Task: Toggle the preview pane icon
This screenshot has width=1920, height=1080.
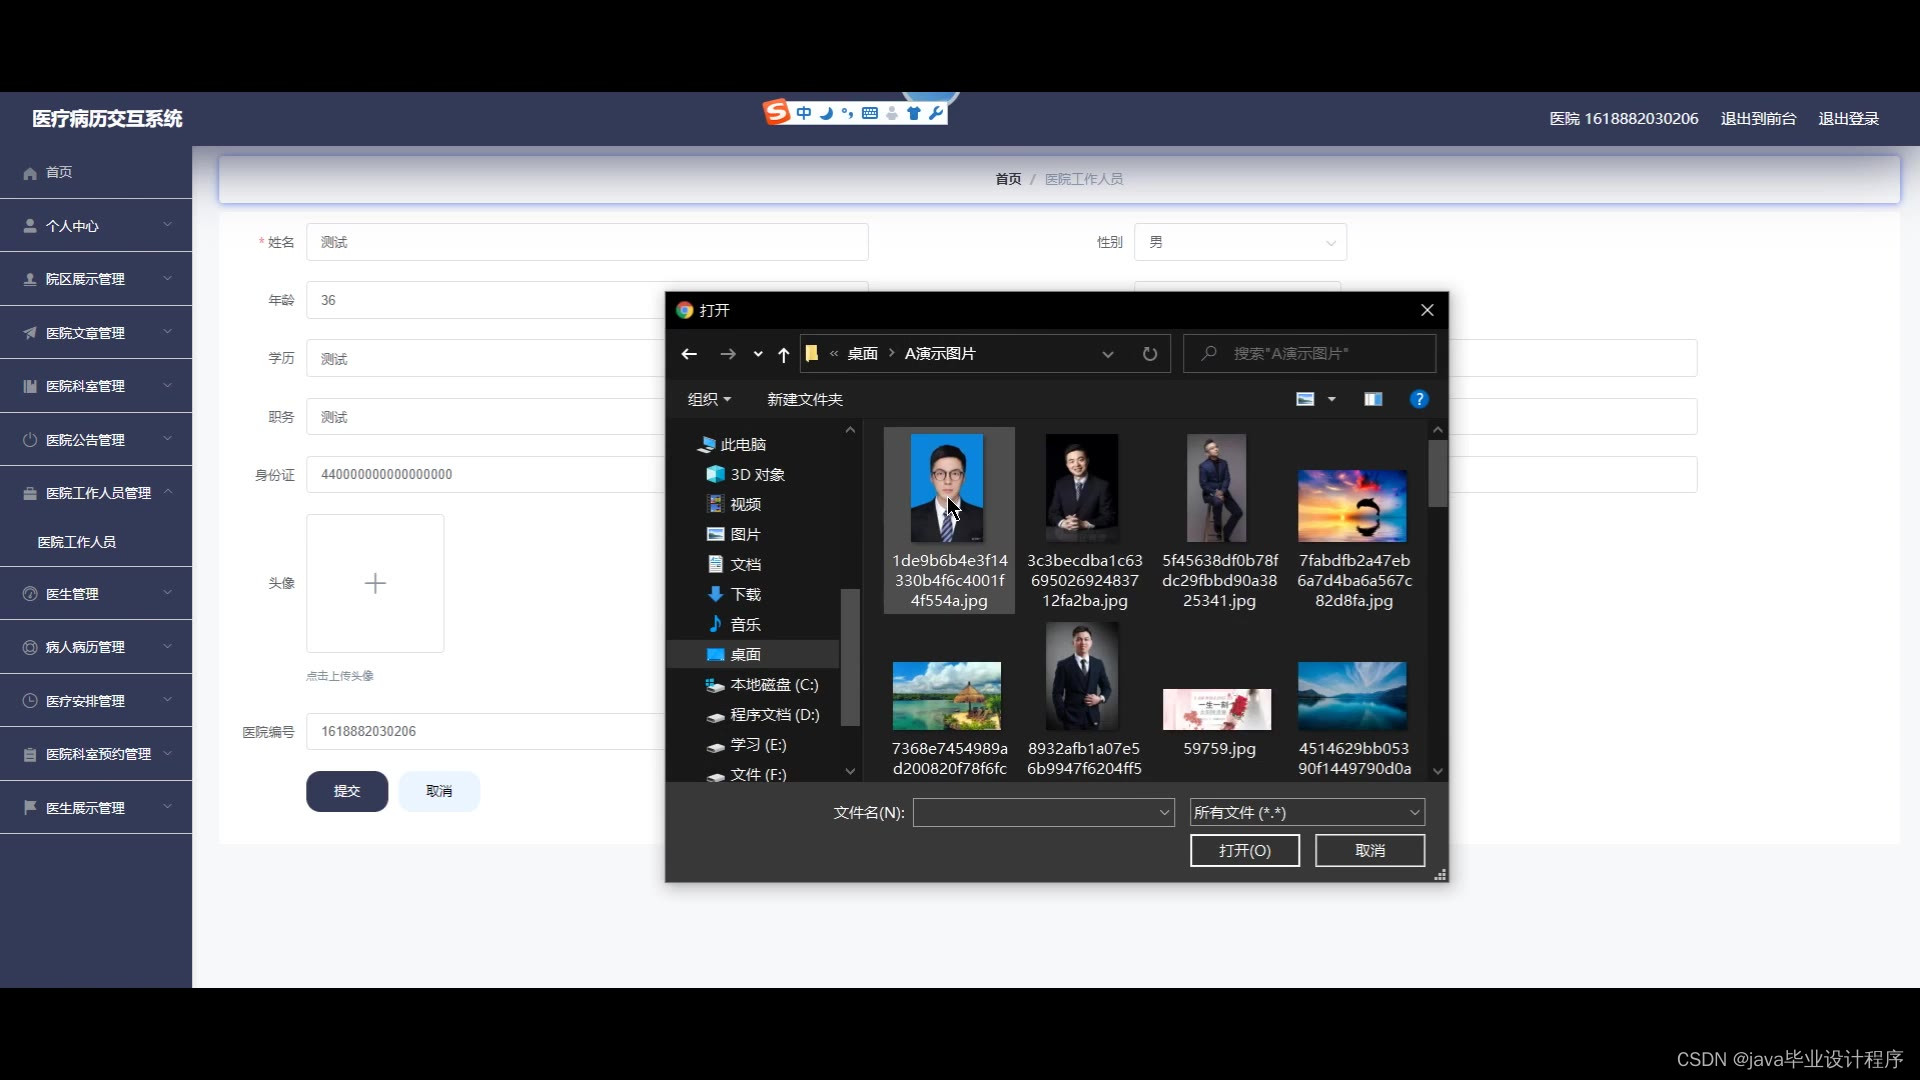Action: (x=1371, y=398)
